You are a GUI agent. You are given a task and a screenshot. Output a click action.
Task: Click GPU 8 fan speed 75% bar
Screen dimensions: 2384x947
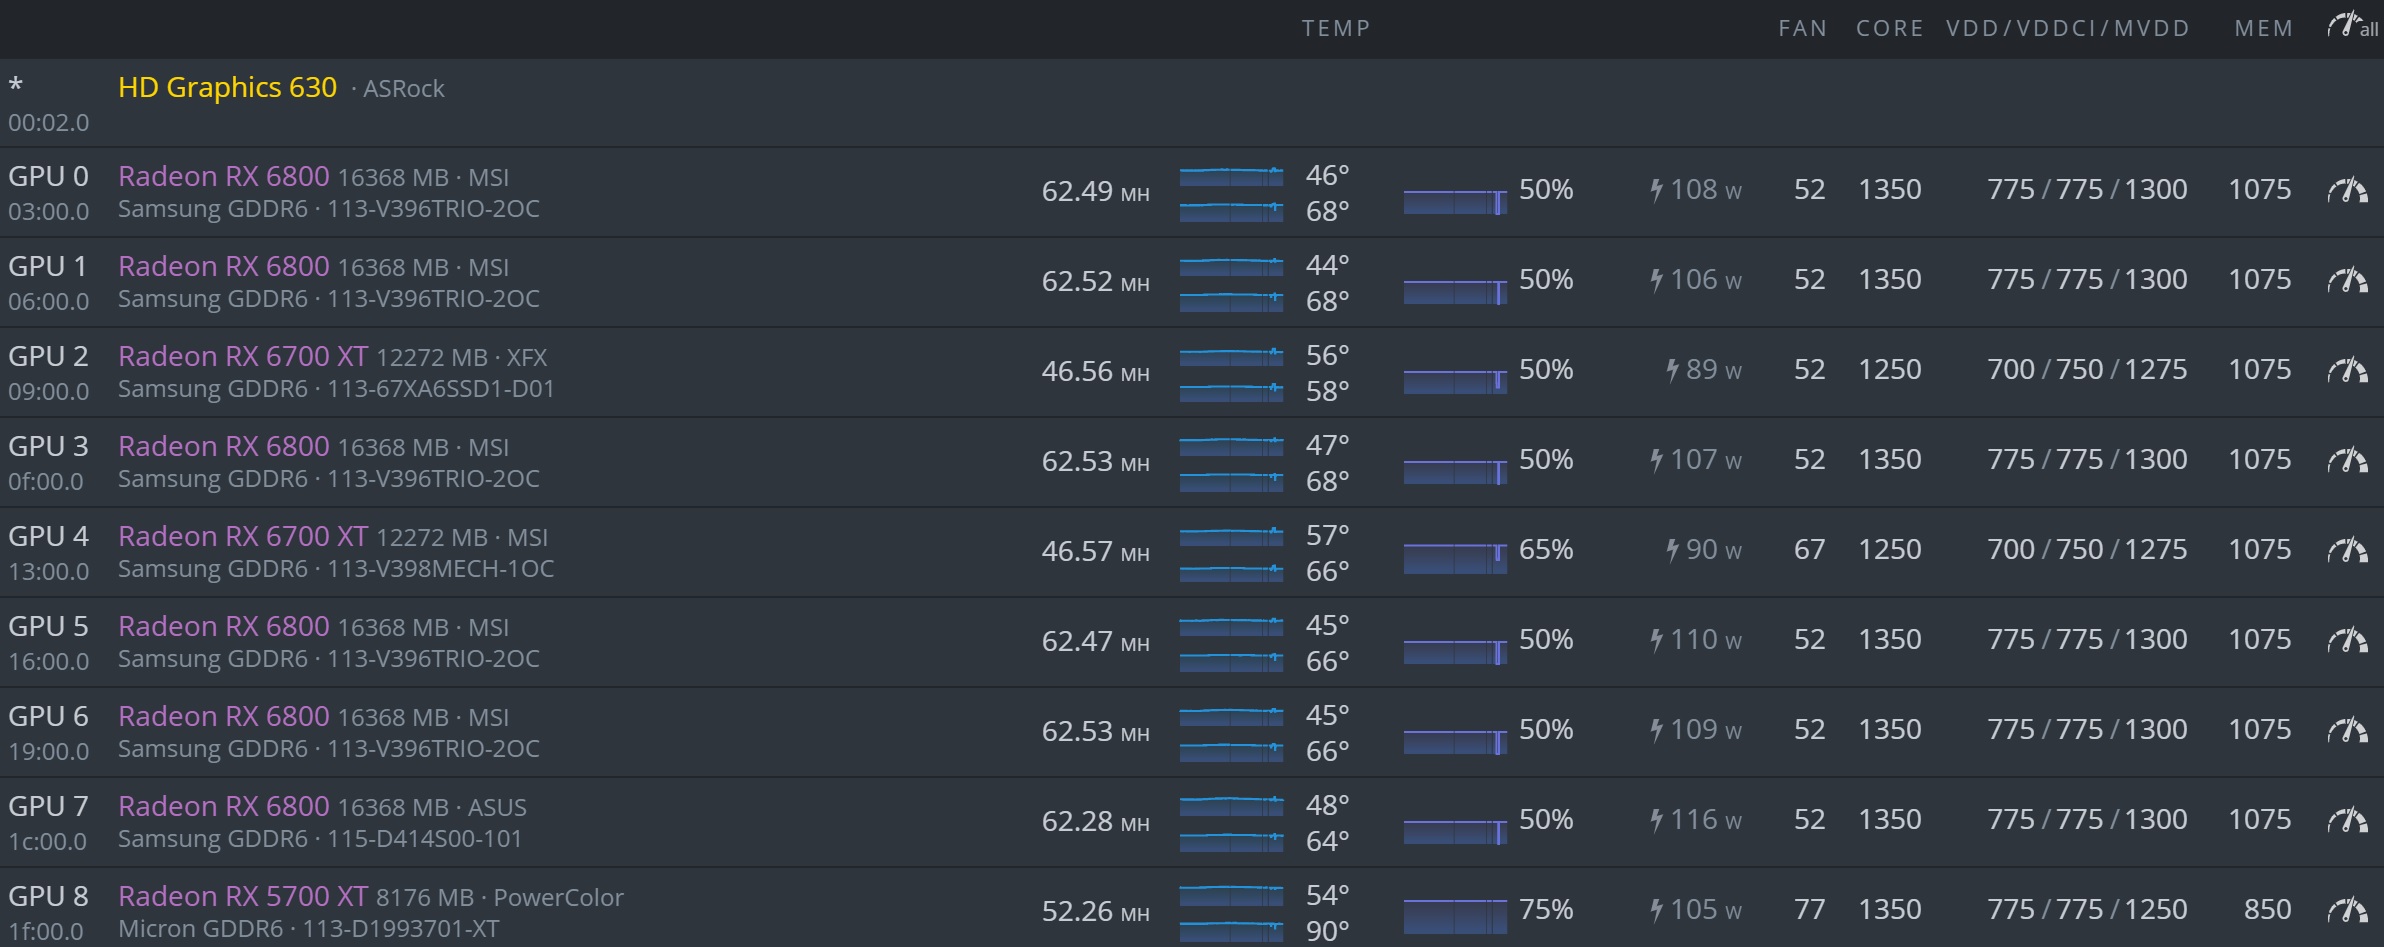(x=1455, y=916)
